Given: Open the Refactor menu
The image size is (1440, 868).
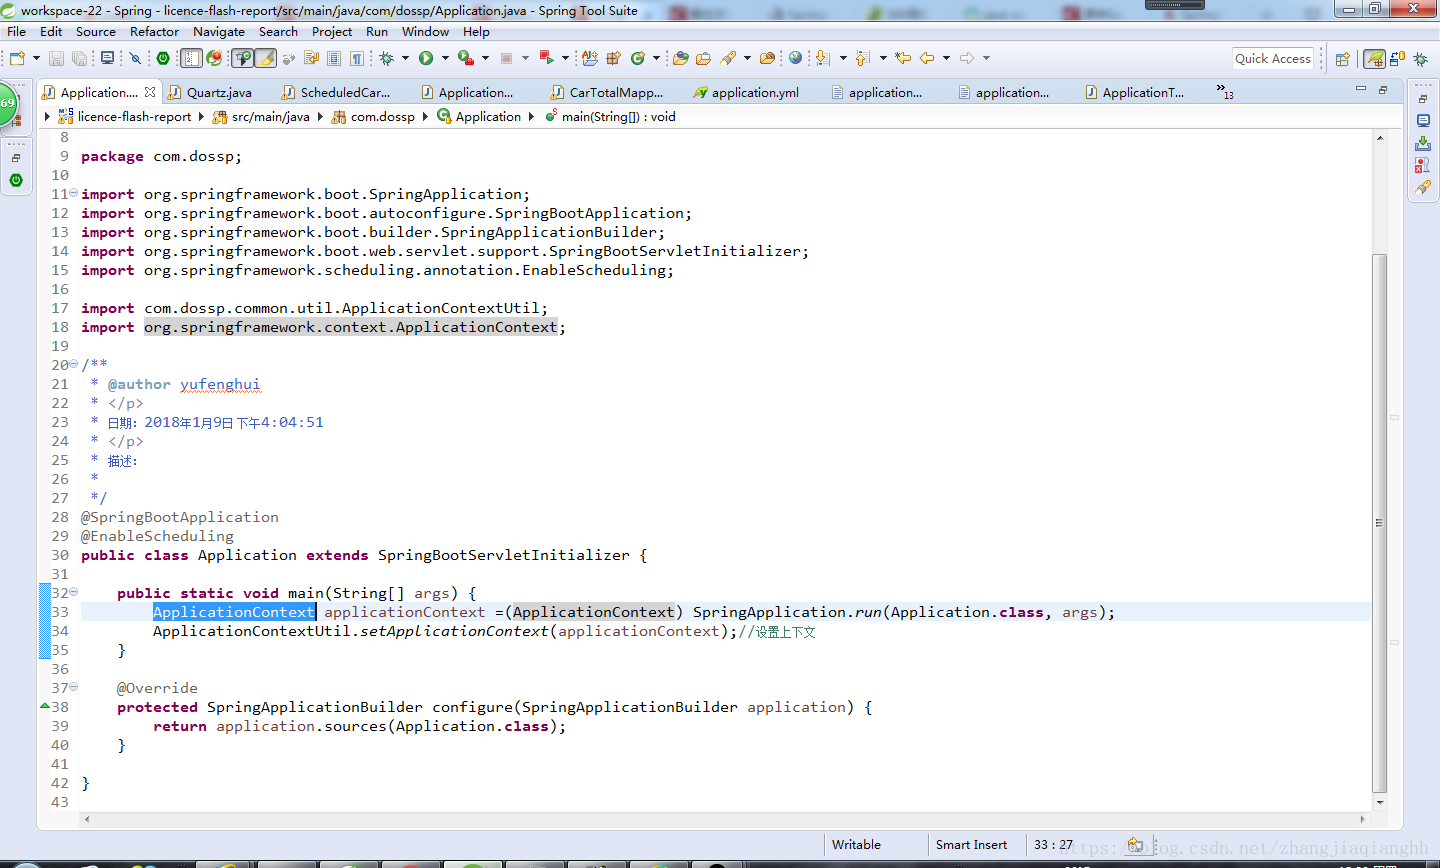Looking at the screenshot, I should coord(154,31).
